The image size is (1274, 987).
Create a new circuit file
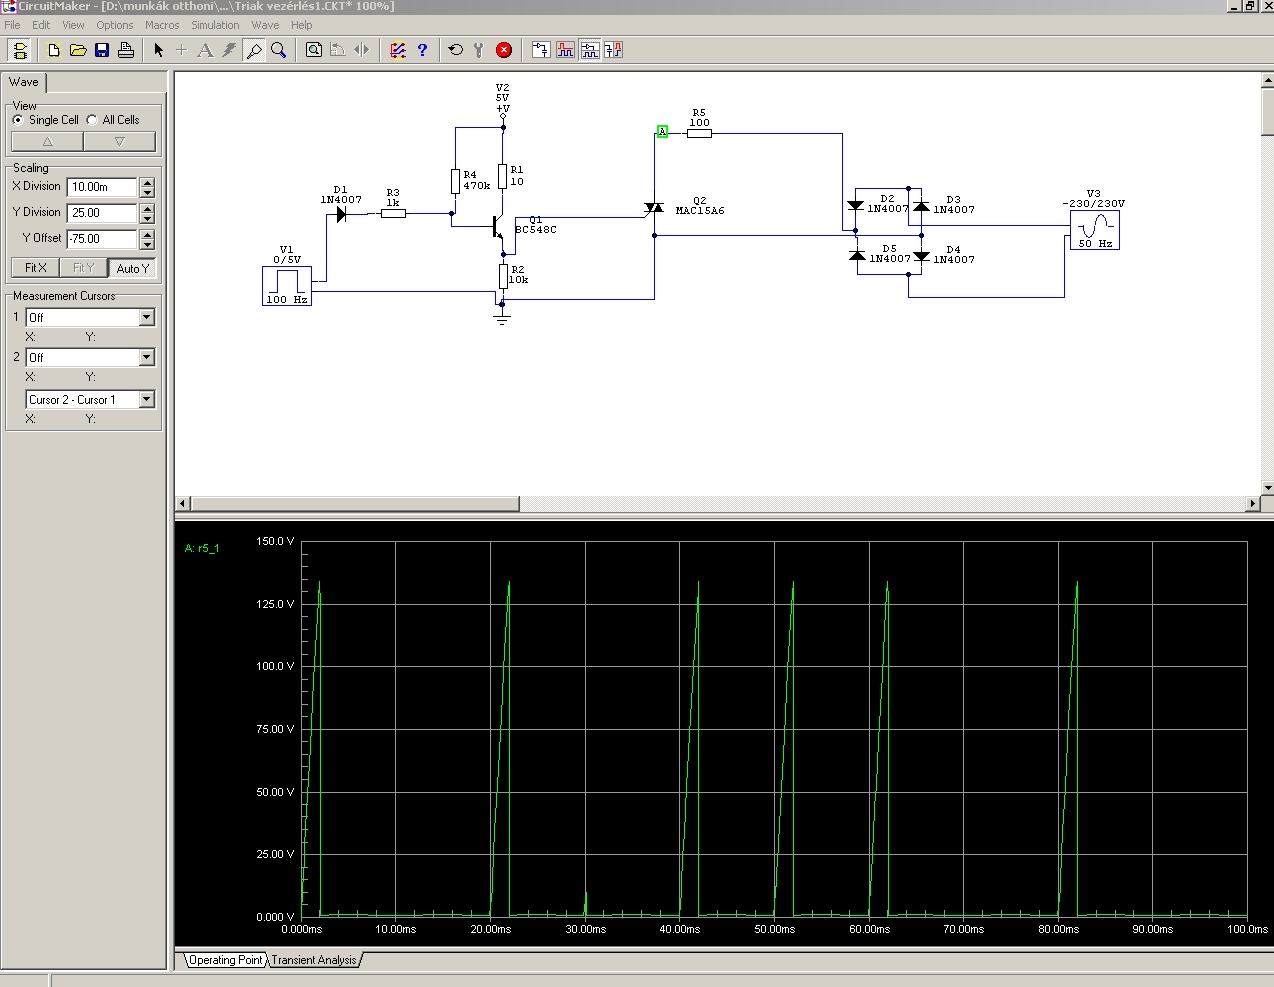tap(54, 50)
